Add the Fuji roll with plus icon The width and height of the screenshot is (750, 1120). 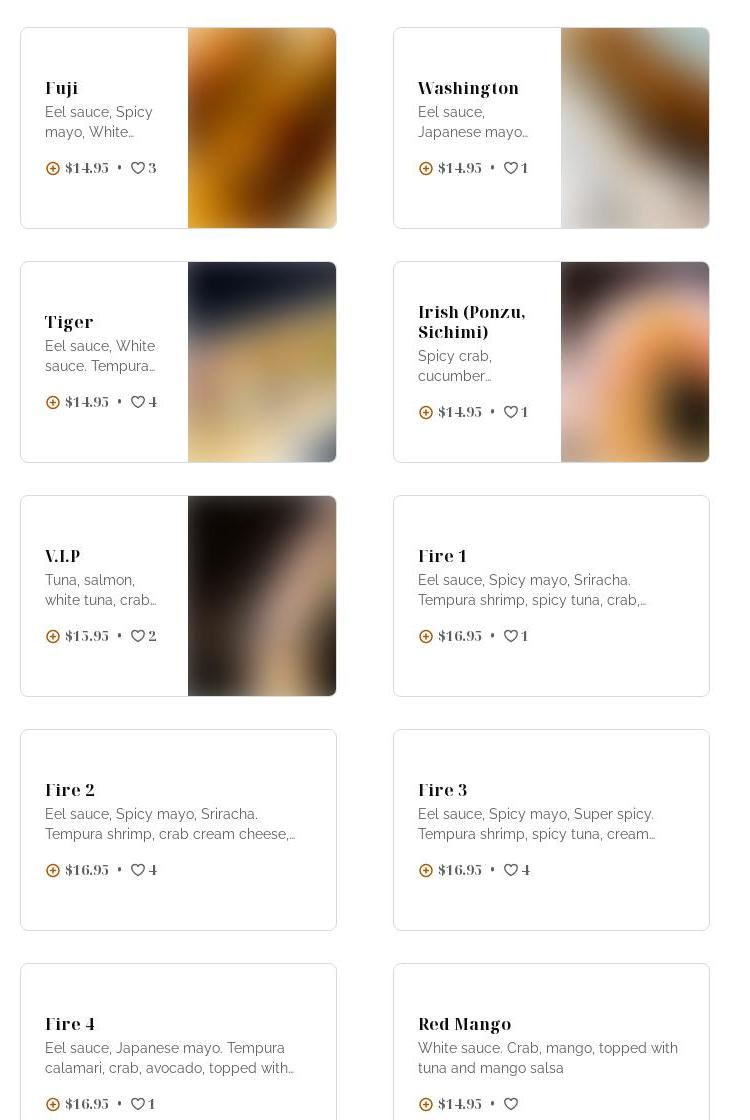(x=52, y=169)
